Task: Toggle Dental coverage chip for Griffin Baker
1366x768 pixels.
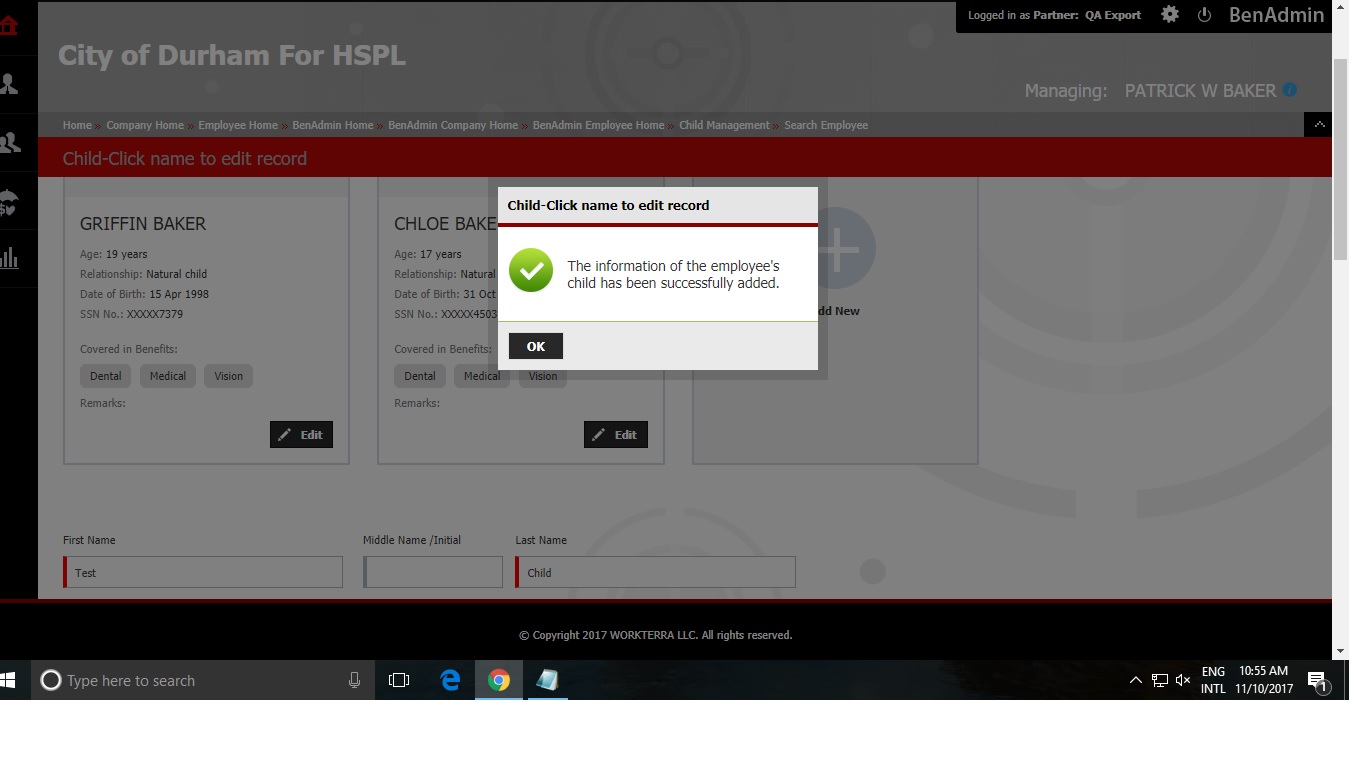Action: click(105, 376)
